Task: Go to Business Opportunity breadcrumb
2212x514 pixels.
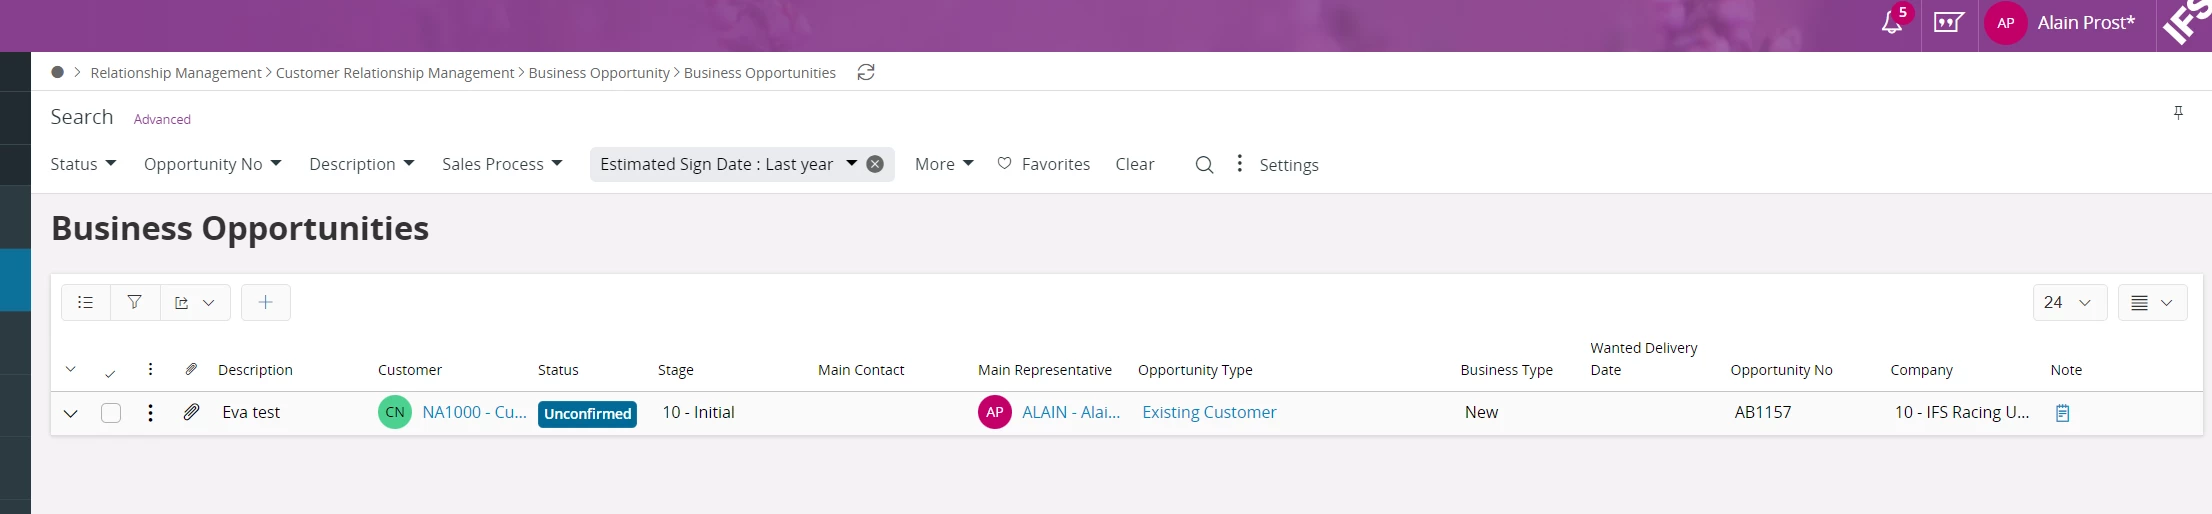Action: coord(599,73)
